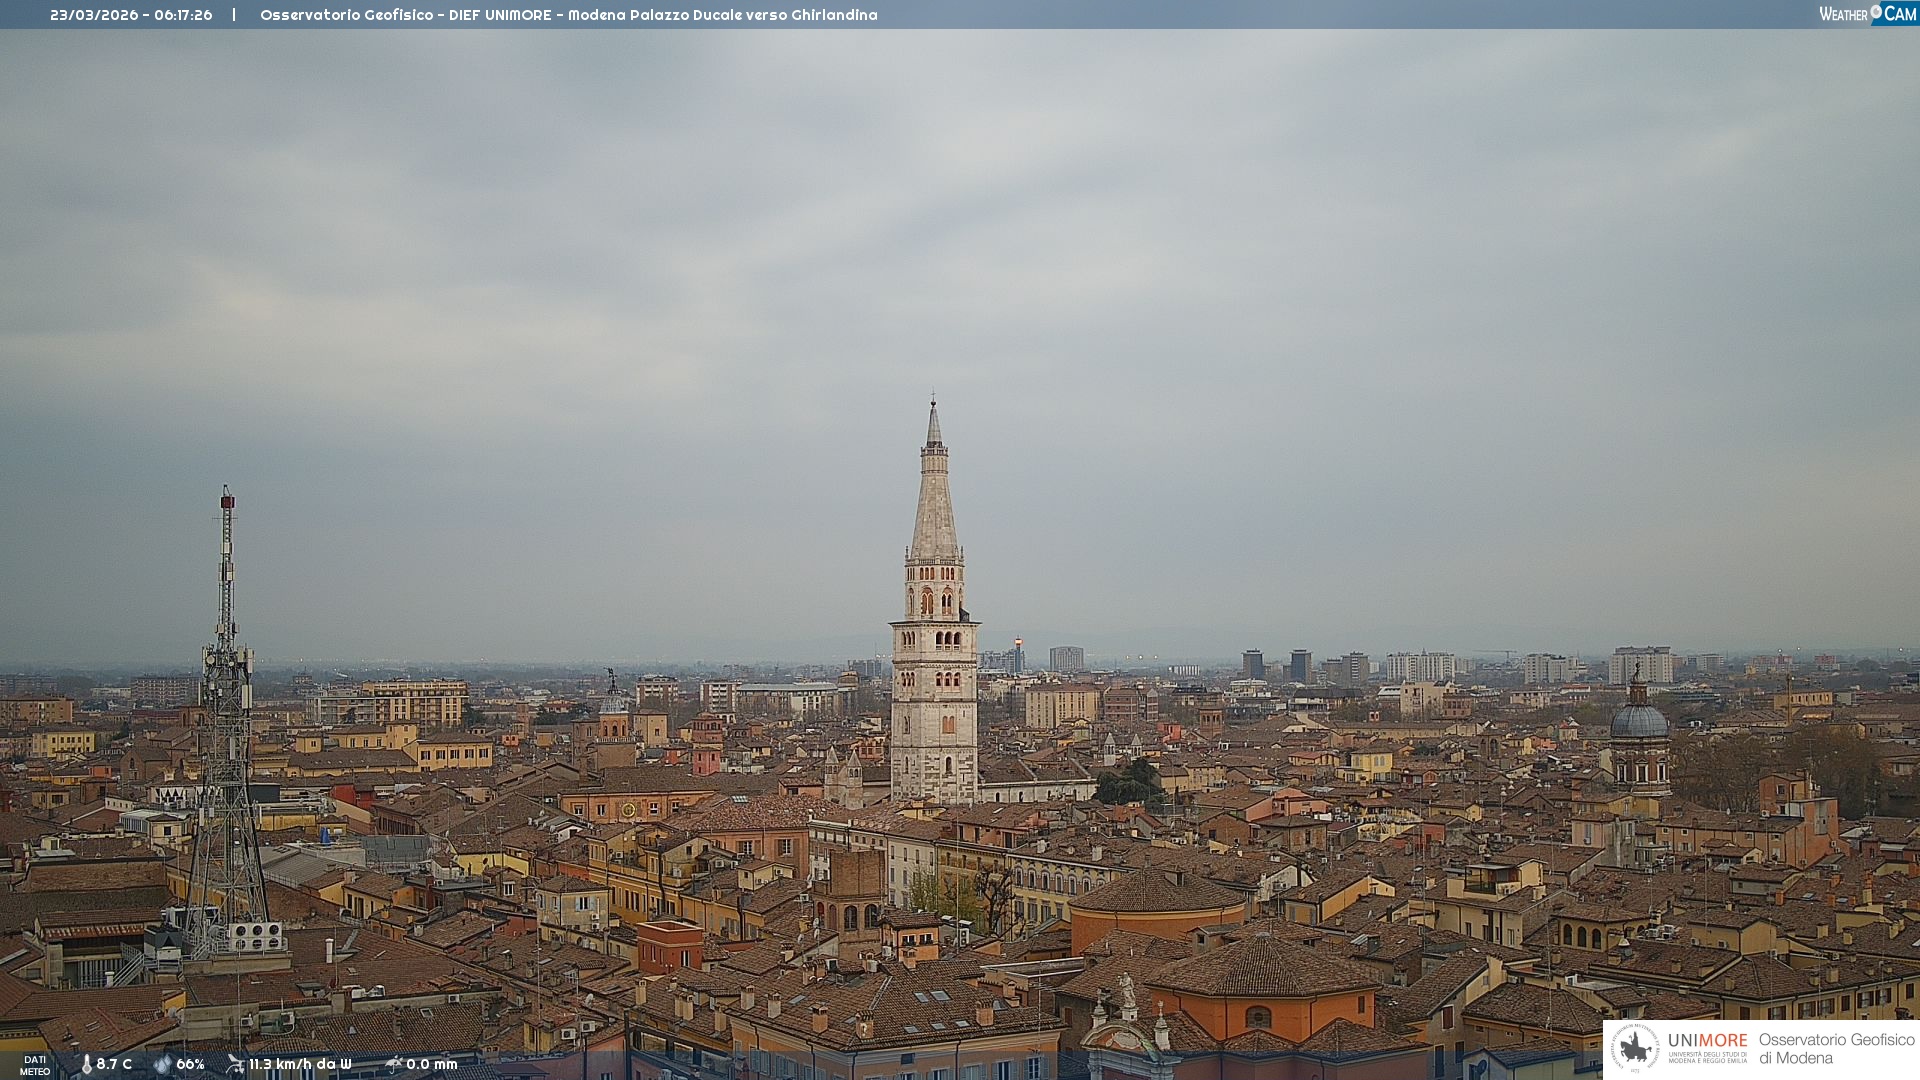
Task: Click the WeatherCam camera lens icon
Action: 1876,12
